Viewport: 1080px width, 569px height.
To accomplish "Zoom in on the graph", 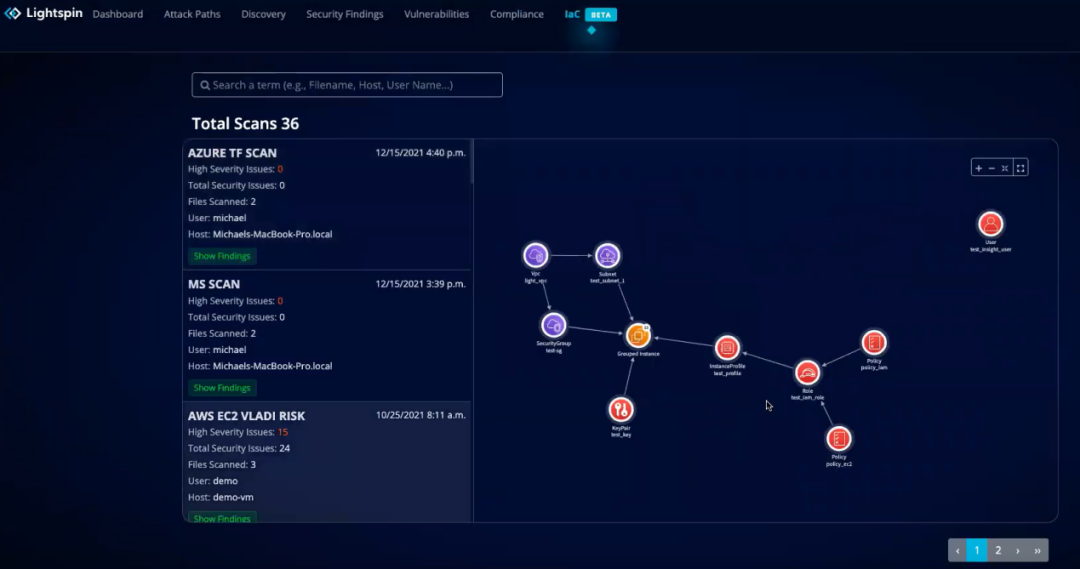I will click(978, 168).
